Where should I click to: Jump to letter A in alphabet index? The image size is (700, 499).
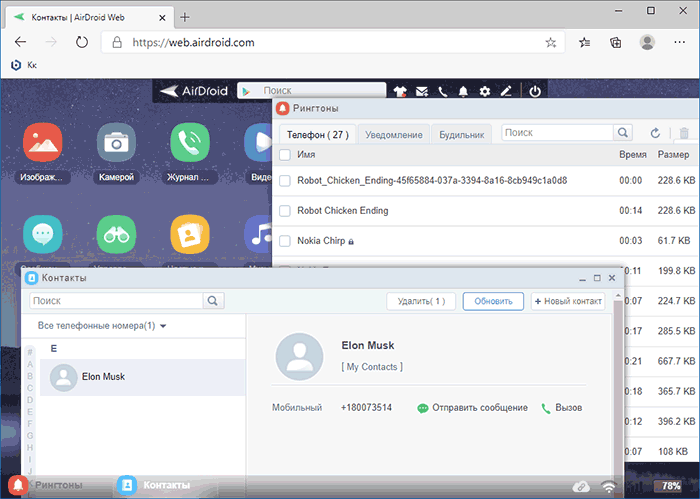tap(30, 364)
